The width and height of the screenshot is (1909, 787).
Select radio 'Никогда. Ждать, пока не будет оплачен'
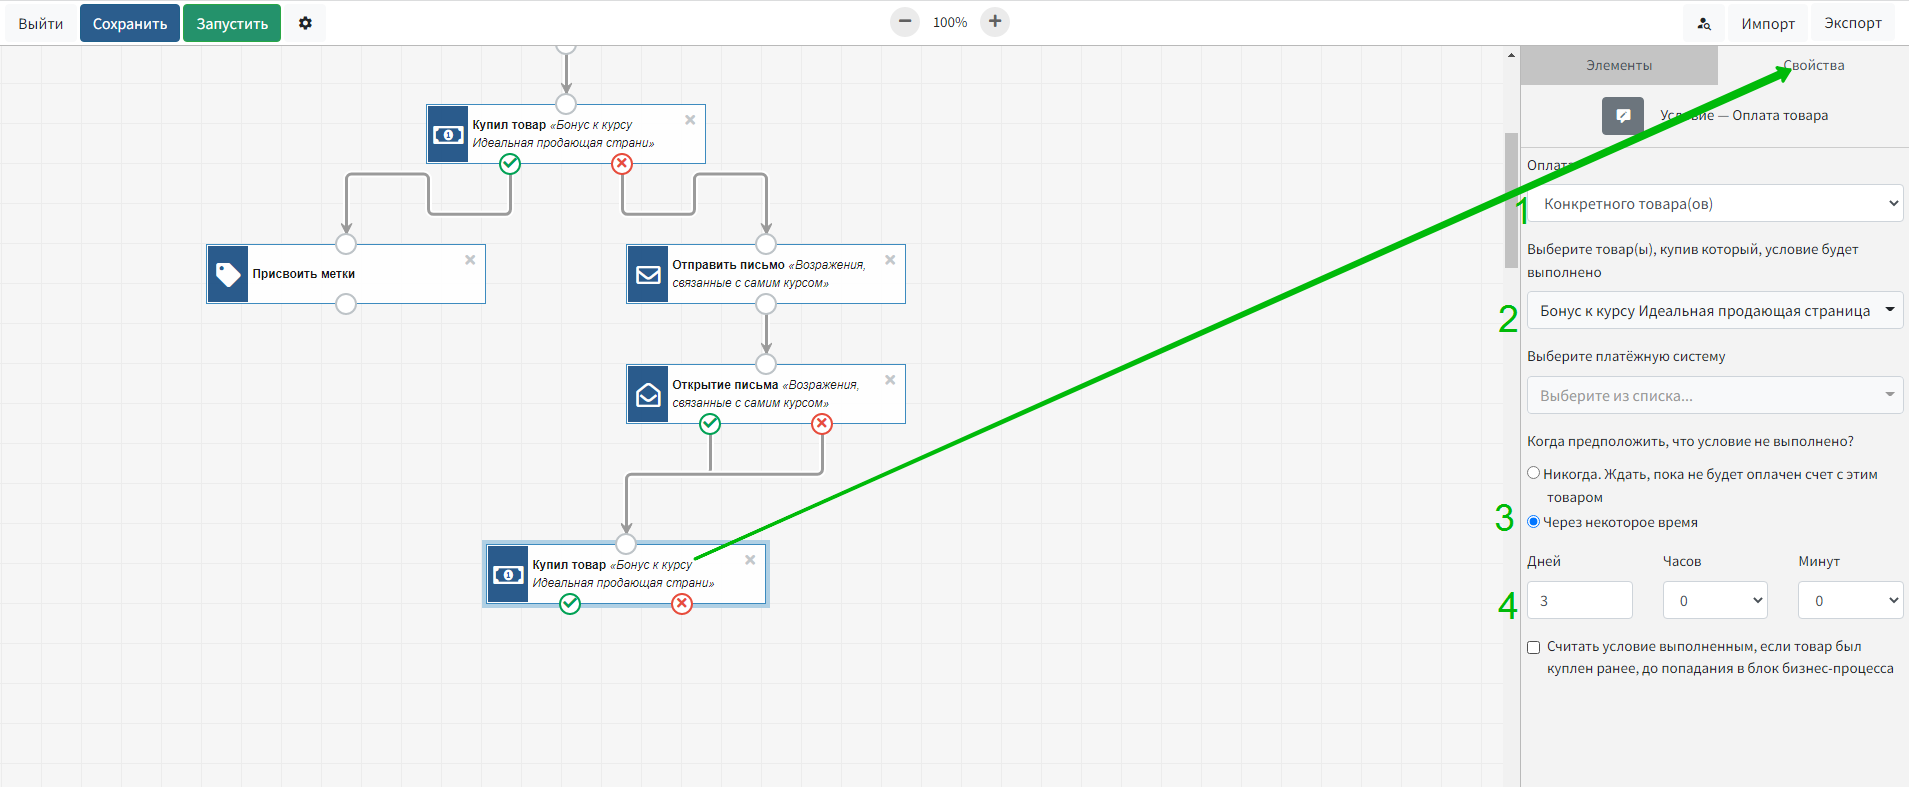[x=1533, y=473]
